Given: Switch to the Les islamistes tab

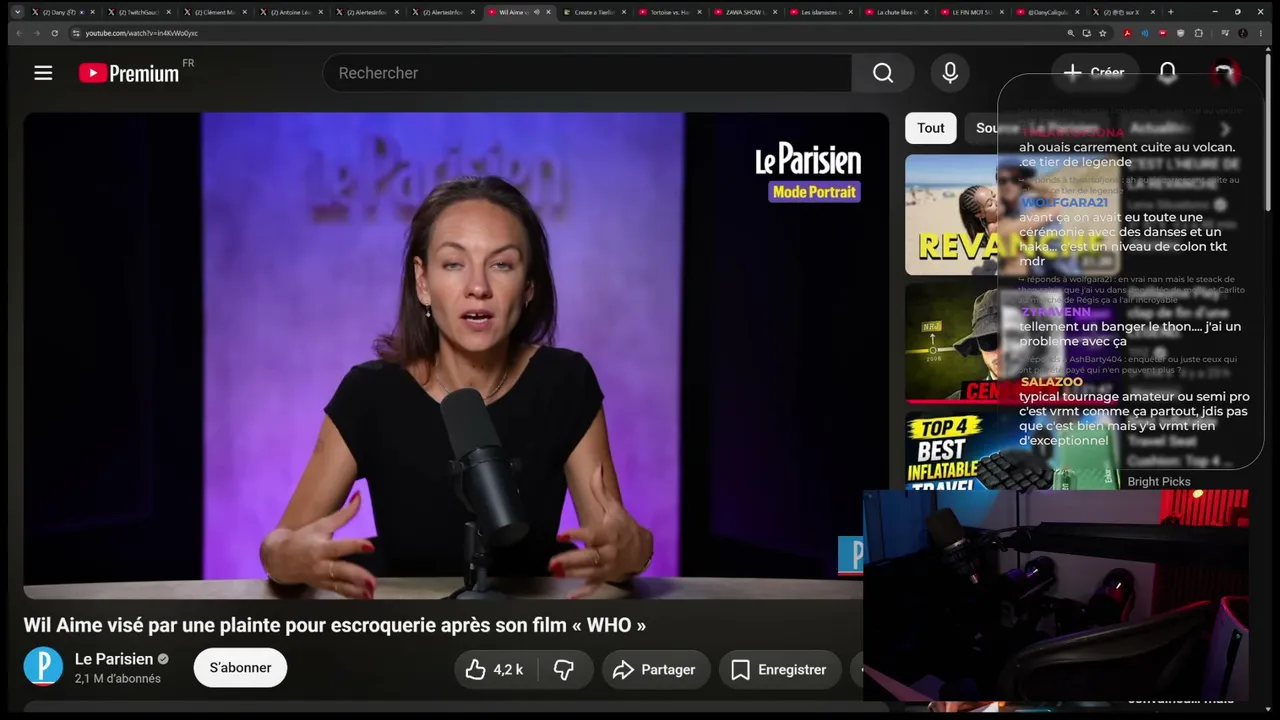Looking at the screenshot, I should (x=821, y=12).
